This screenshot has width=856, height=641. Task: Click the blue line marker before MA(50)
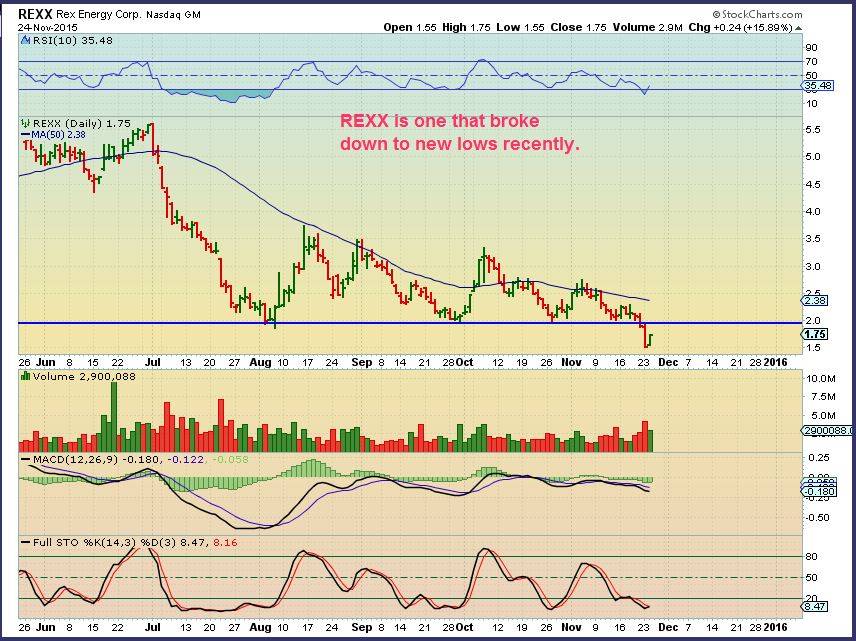click(x=25, y=134)
